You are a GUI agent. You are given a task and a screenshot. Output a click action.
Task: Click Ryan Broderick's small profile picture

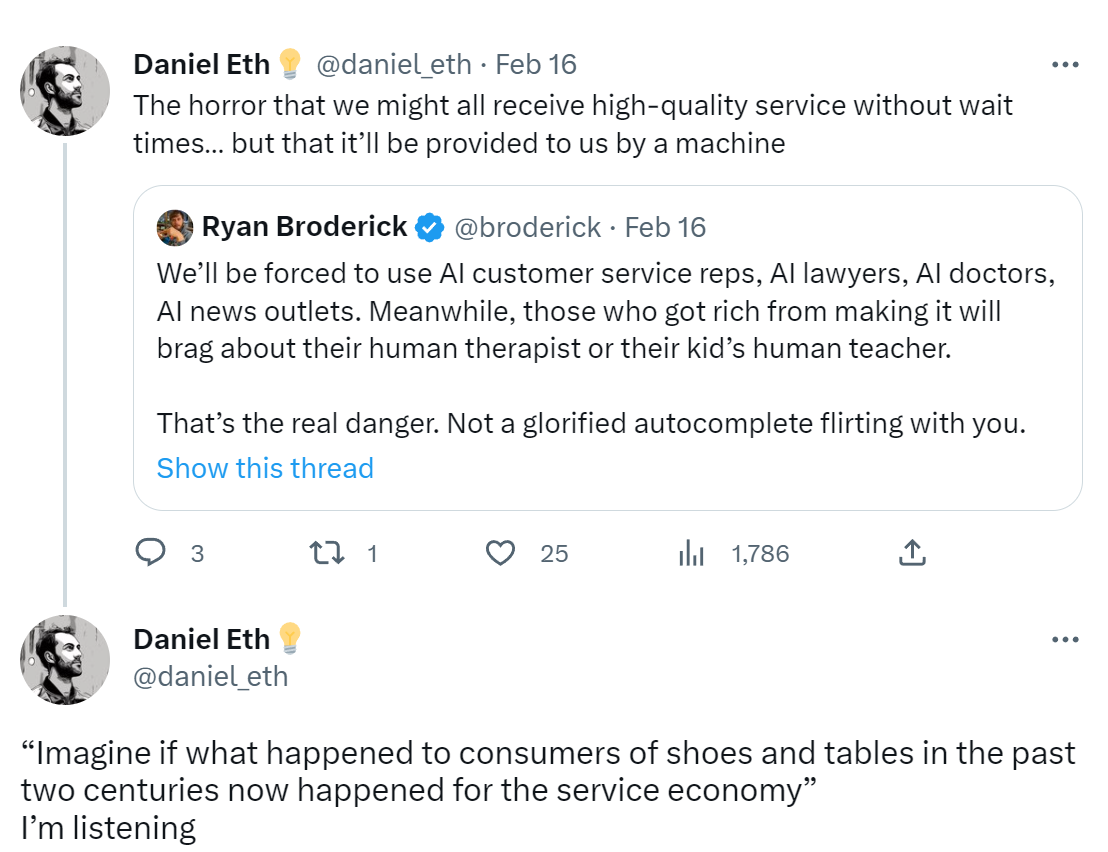tap(175, 228)
